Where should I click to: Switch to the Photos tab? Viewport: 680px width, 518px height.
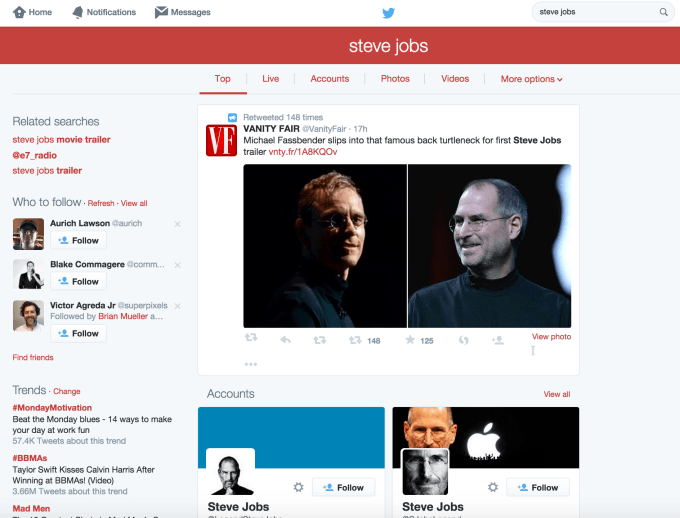pos(395,79)
